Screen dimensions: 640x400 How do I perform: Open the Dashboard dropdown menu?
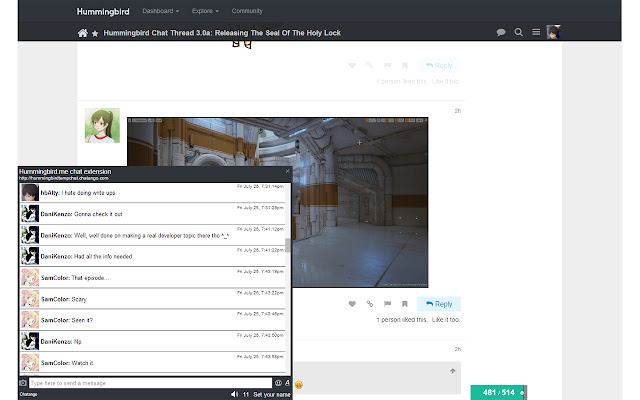coord(160,11)
